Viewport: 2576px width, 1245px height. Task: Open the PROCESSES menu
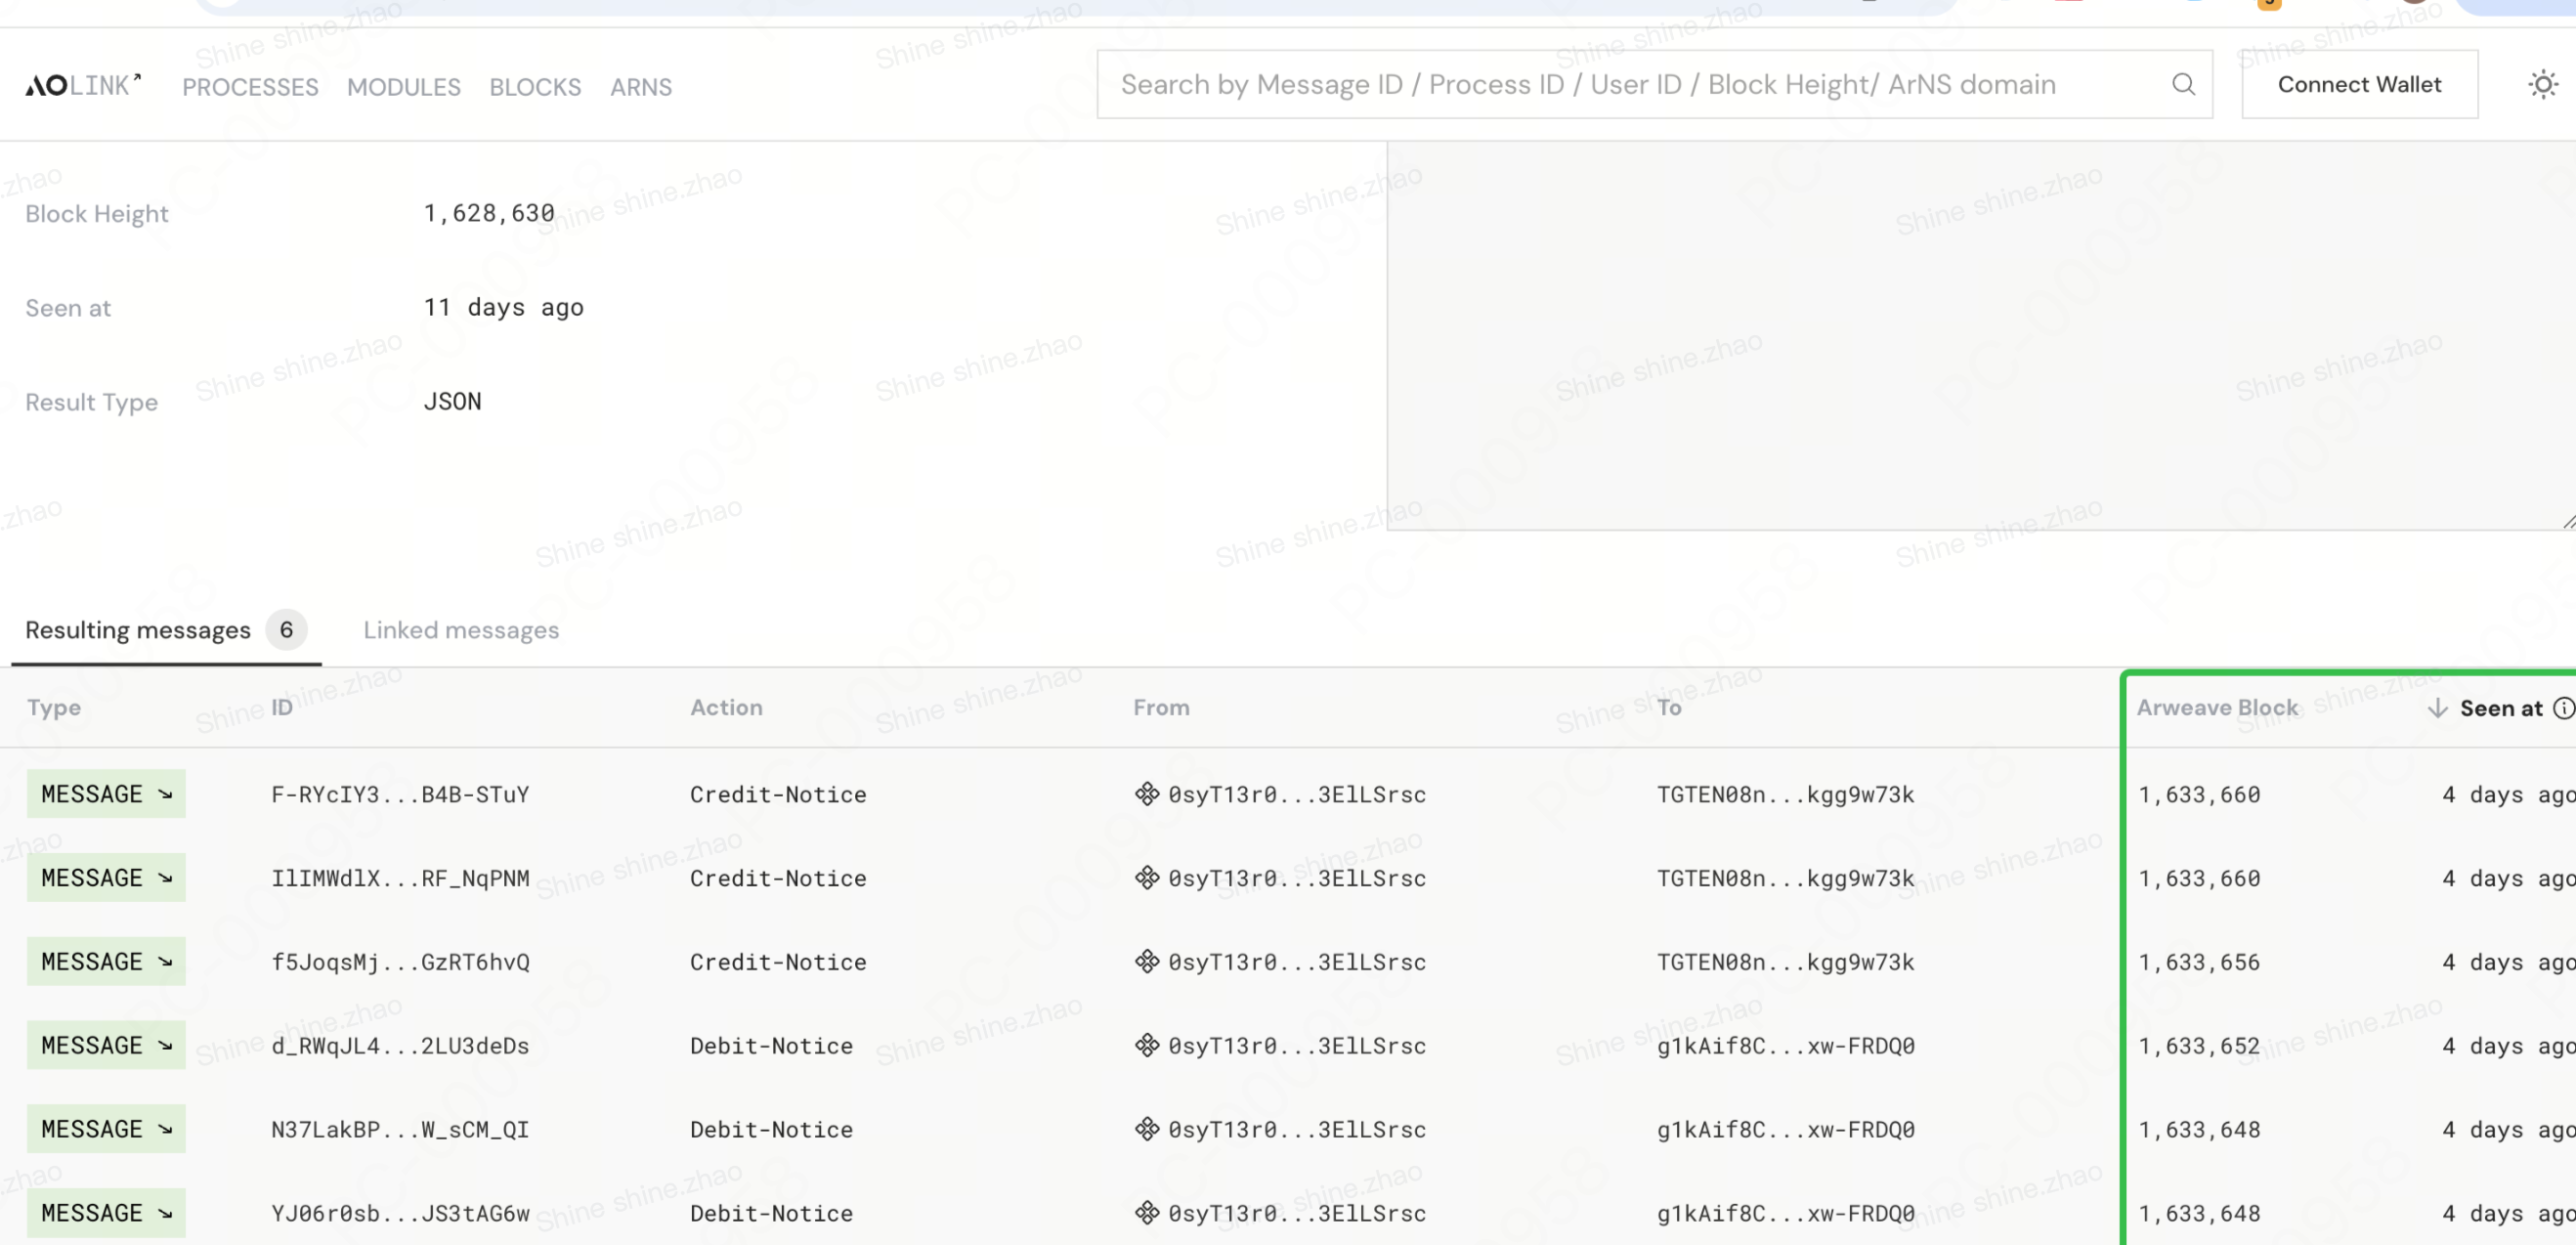tap(250, 87)
